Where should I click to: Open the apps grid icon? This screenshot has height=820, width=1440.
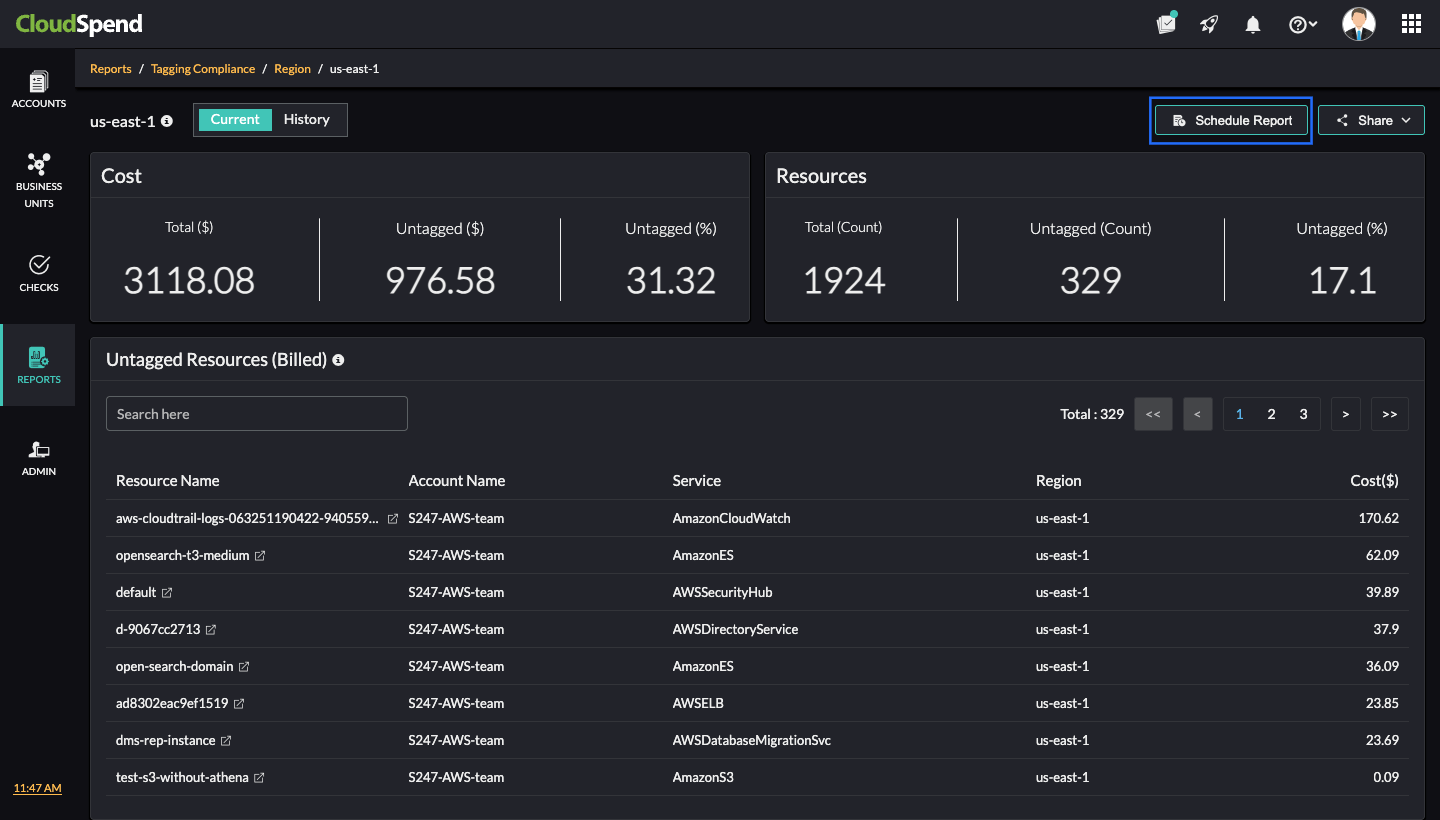pos(1410,23)
